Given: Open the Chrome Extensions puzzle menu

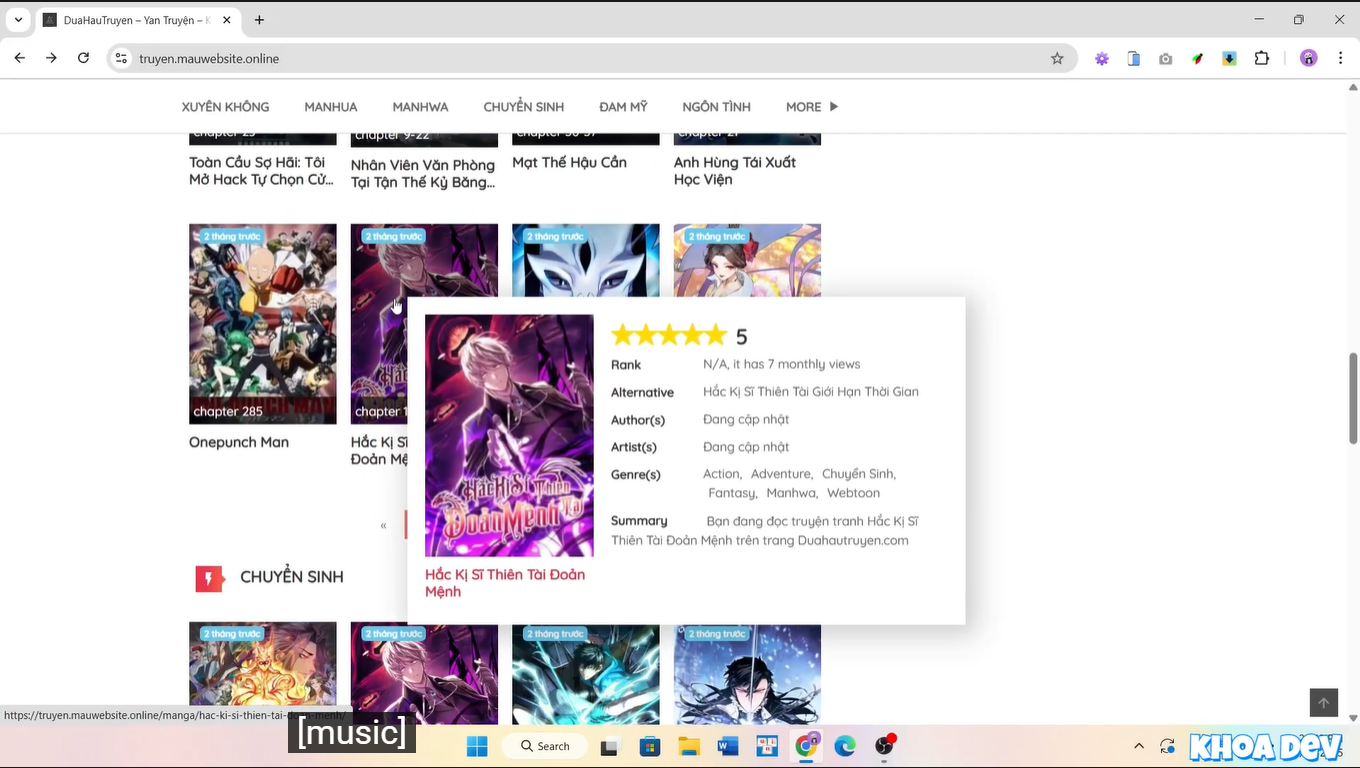Looking at the screenshot, I should pos(1262,58).
